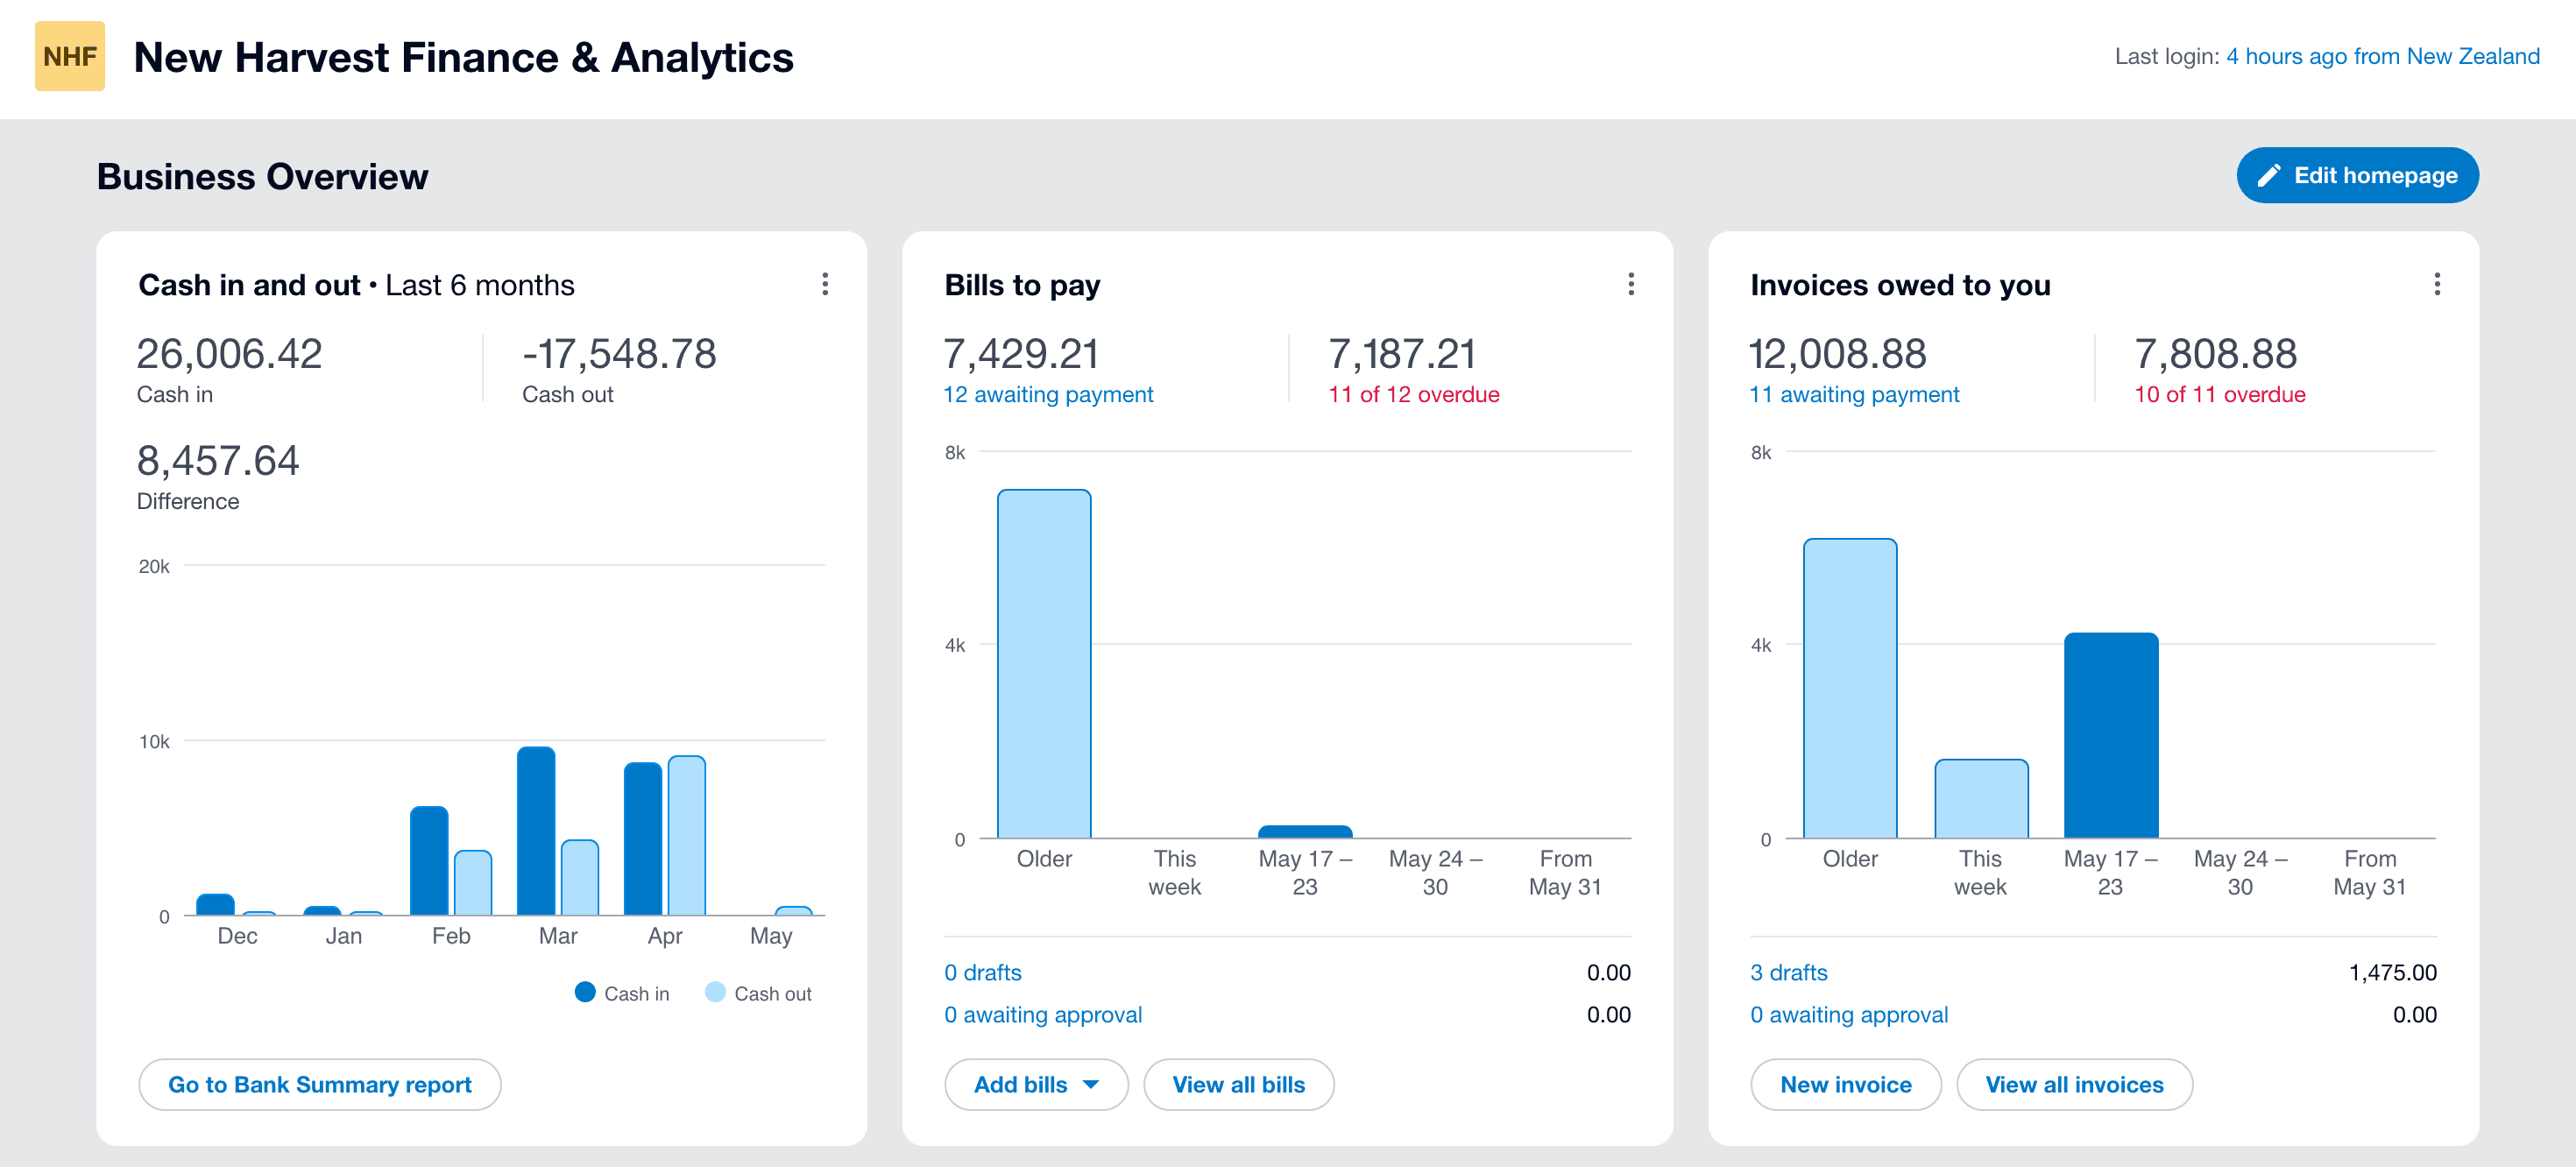2576x1167 pixels.
Task: Click the NHF organization logo
Action: [x=70, y=56]
